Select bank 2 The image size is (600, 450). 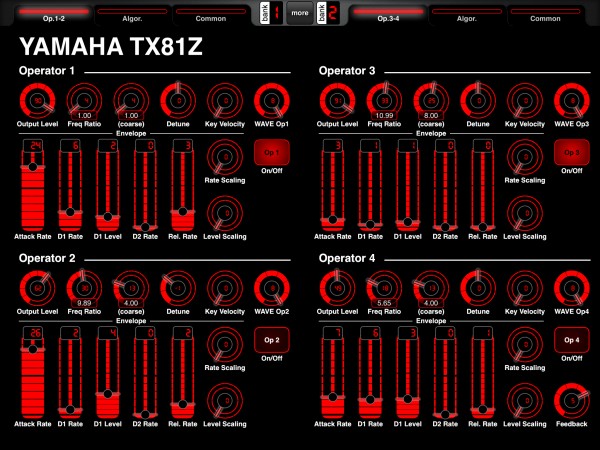(x=328, y=13)
